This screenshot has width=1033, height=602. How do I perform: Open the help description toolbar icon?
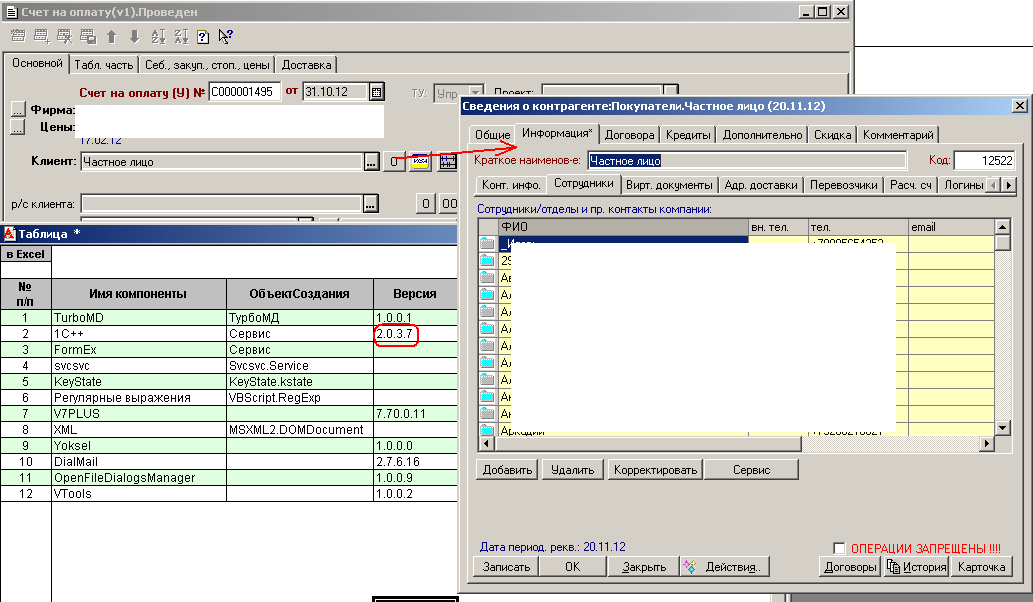point(203,37)
